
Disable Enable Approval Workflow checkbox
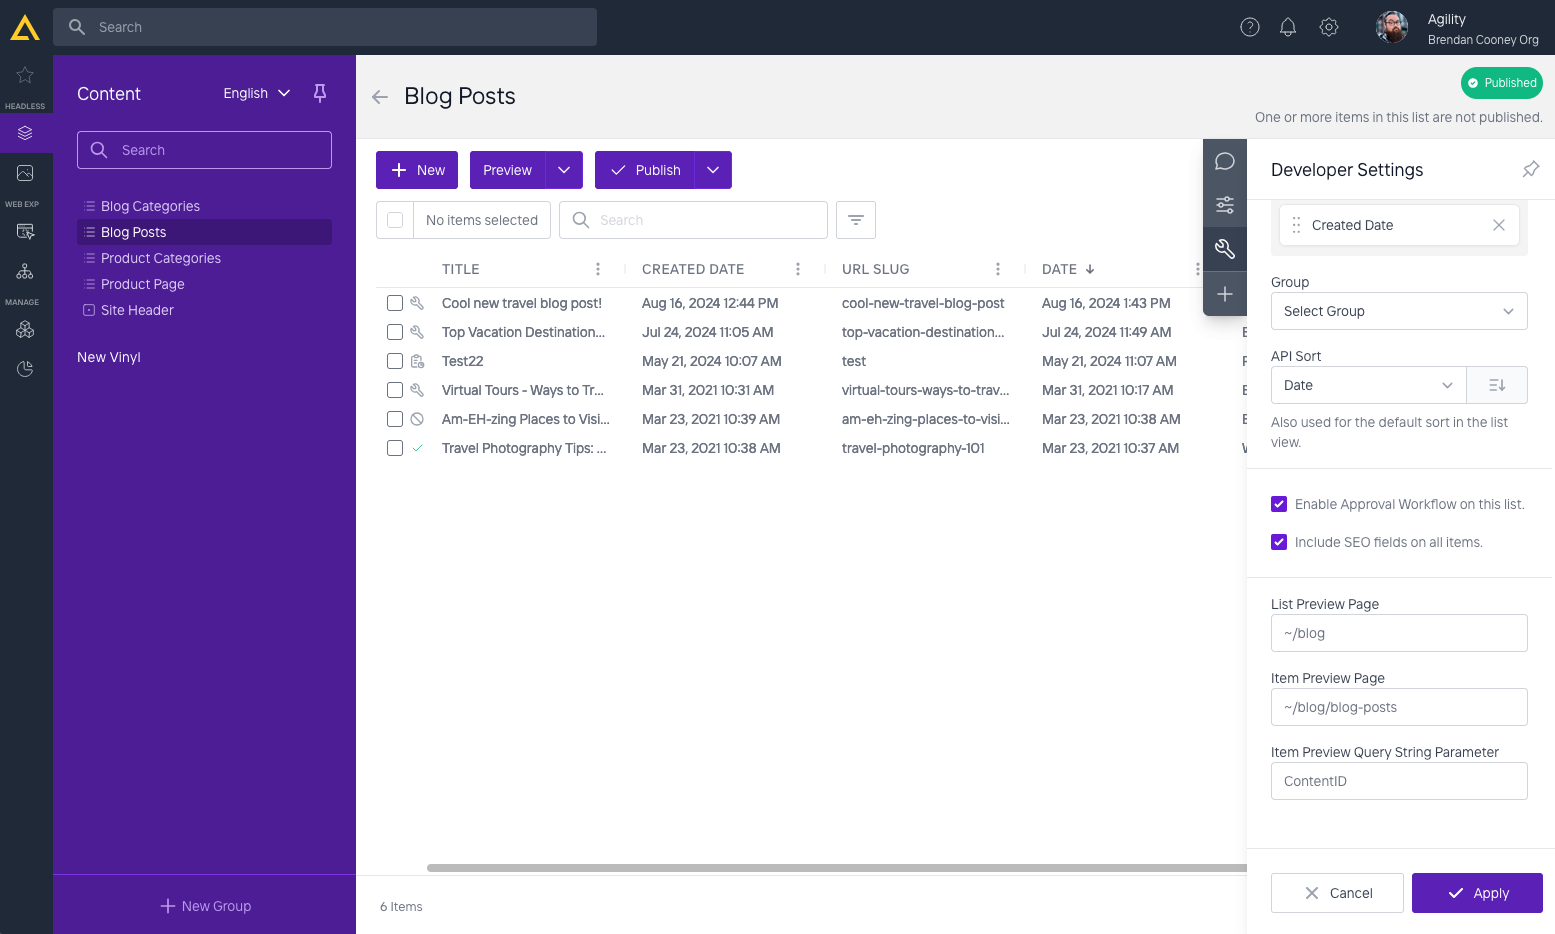1279,504
